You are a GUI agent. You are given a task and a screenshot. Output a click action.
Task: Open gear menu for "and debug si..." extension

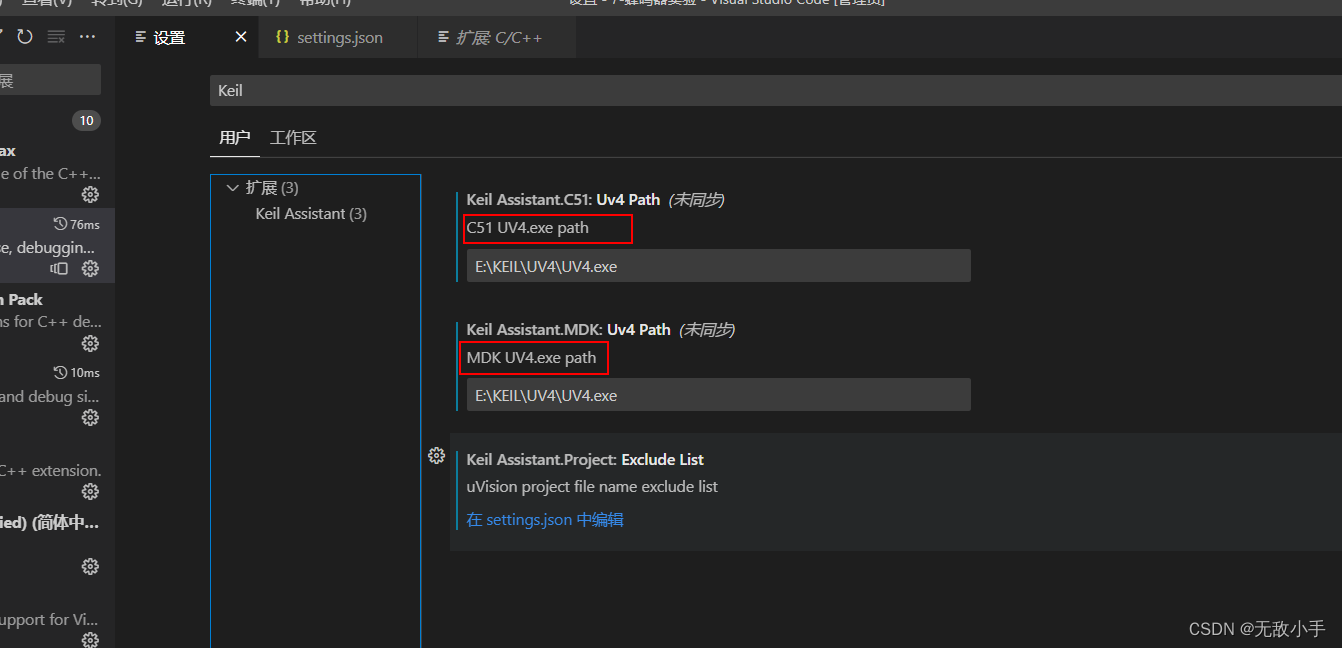point(90,417)
